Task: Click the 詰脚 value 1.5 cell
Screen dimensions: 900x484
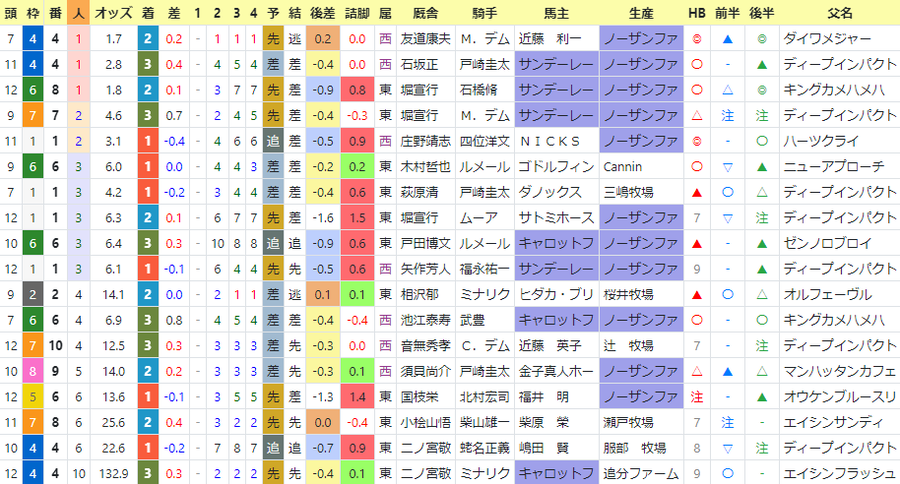Action: pyautogui.click(x=357, y=218)
